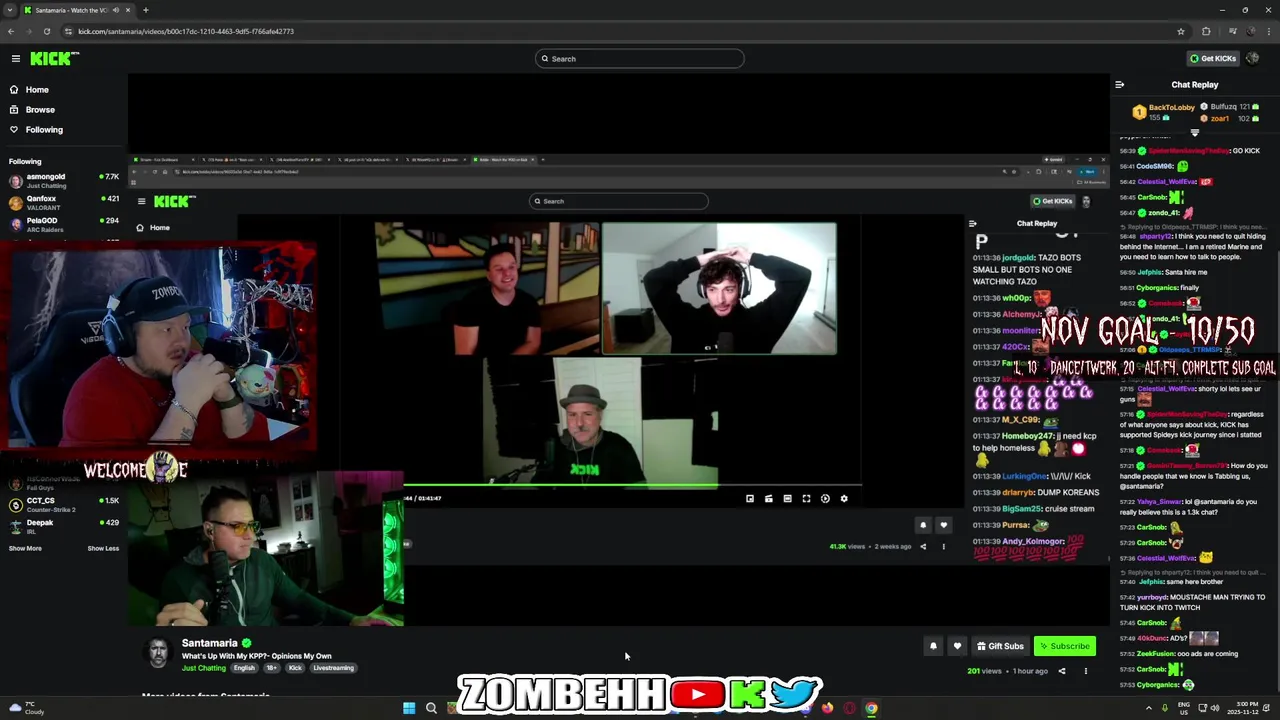Toggle inner video follow heart
Viewport: 1280px width, 720px height.
point(943,525)
